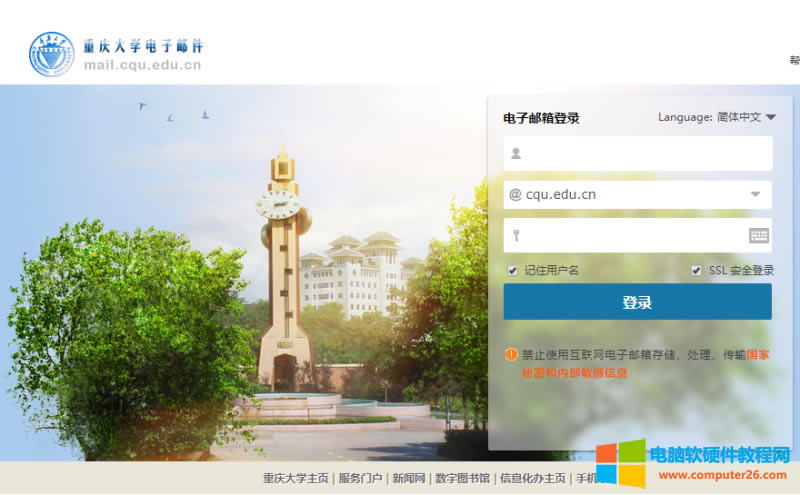Open the 服务门户 footer link

[360, 479]
